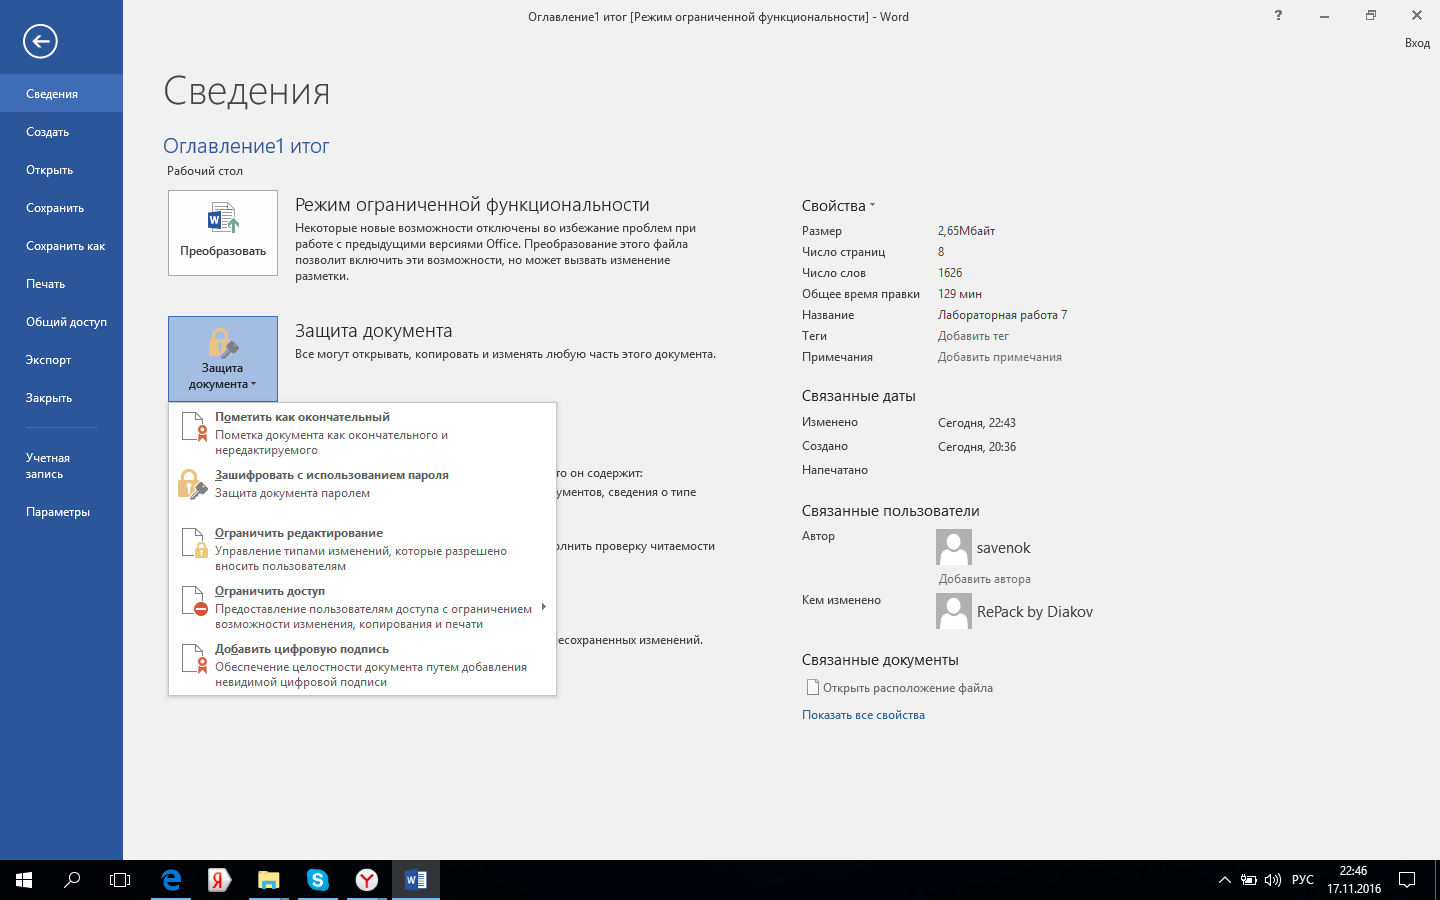
Task: Select Открыть in backstage sidebar
Action: coord(61,169)
